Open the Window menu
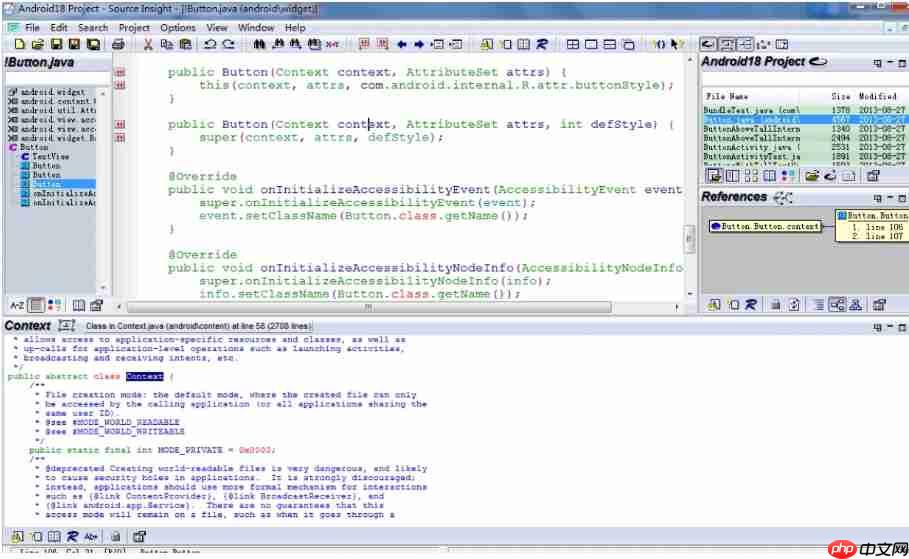Viewport: 909px width, 559px height. click(x=256, y=28)
